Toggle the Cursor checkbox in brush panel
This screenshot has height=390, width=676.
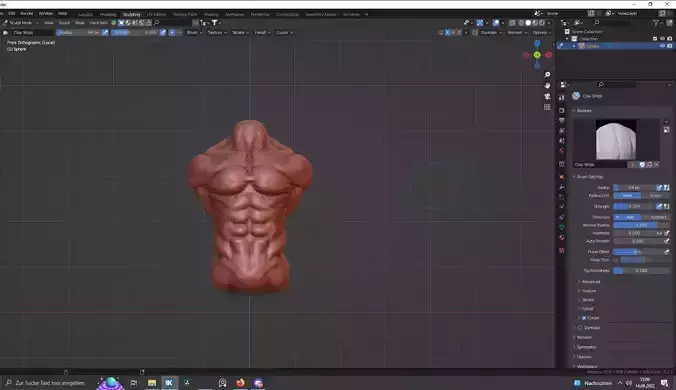(584, 318)
